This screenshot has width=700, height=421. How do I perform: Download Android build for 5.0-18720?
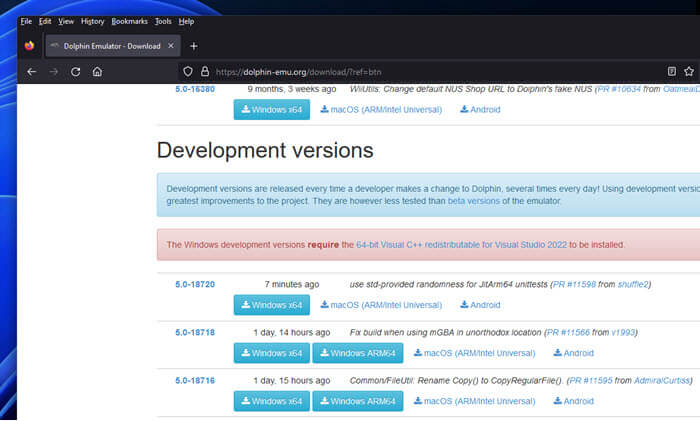pos(480,305)
